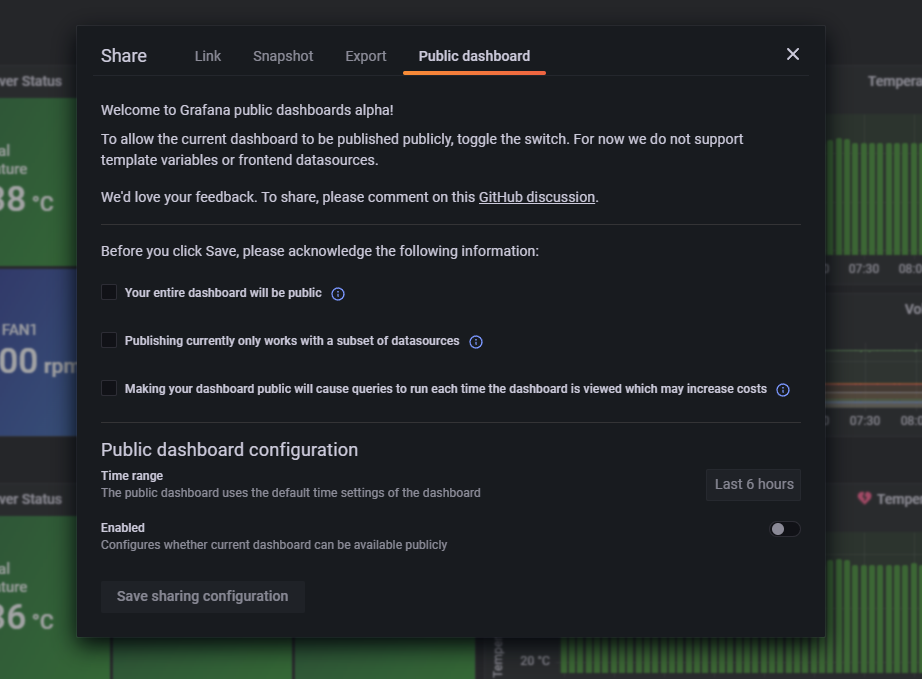The width and height of the screenshot is (922, 679).
Task: Close the Share dialog with the X icon
Action: pyautogui.click(x=793, y=54)
